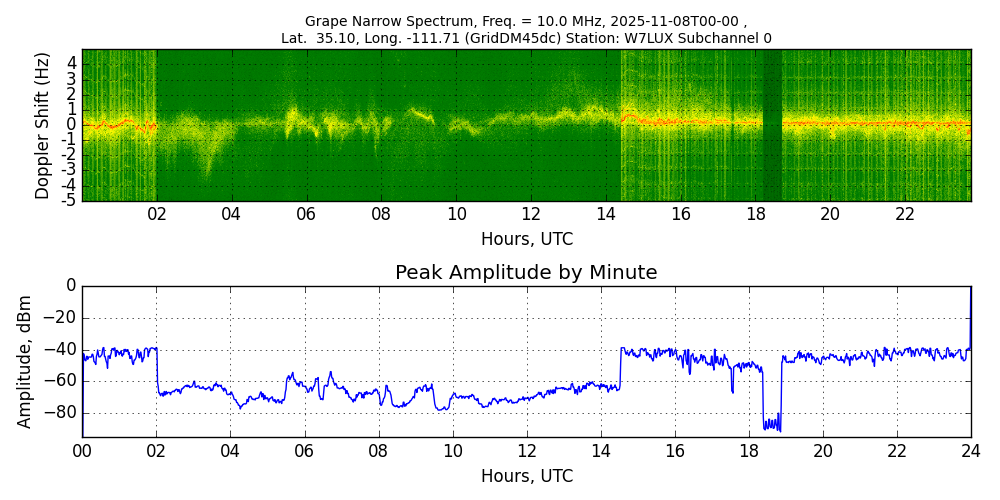The width and height of the screenshot is (1000, 500).
Task: Click the -80 dBm amplitude tick label
Action: (60, 412)
